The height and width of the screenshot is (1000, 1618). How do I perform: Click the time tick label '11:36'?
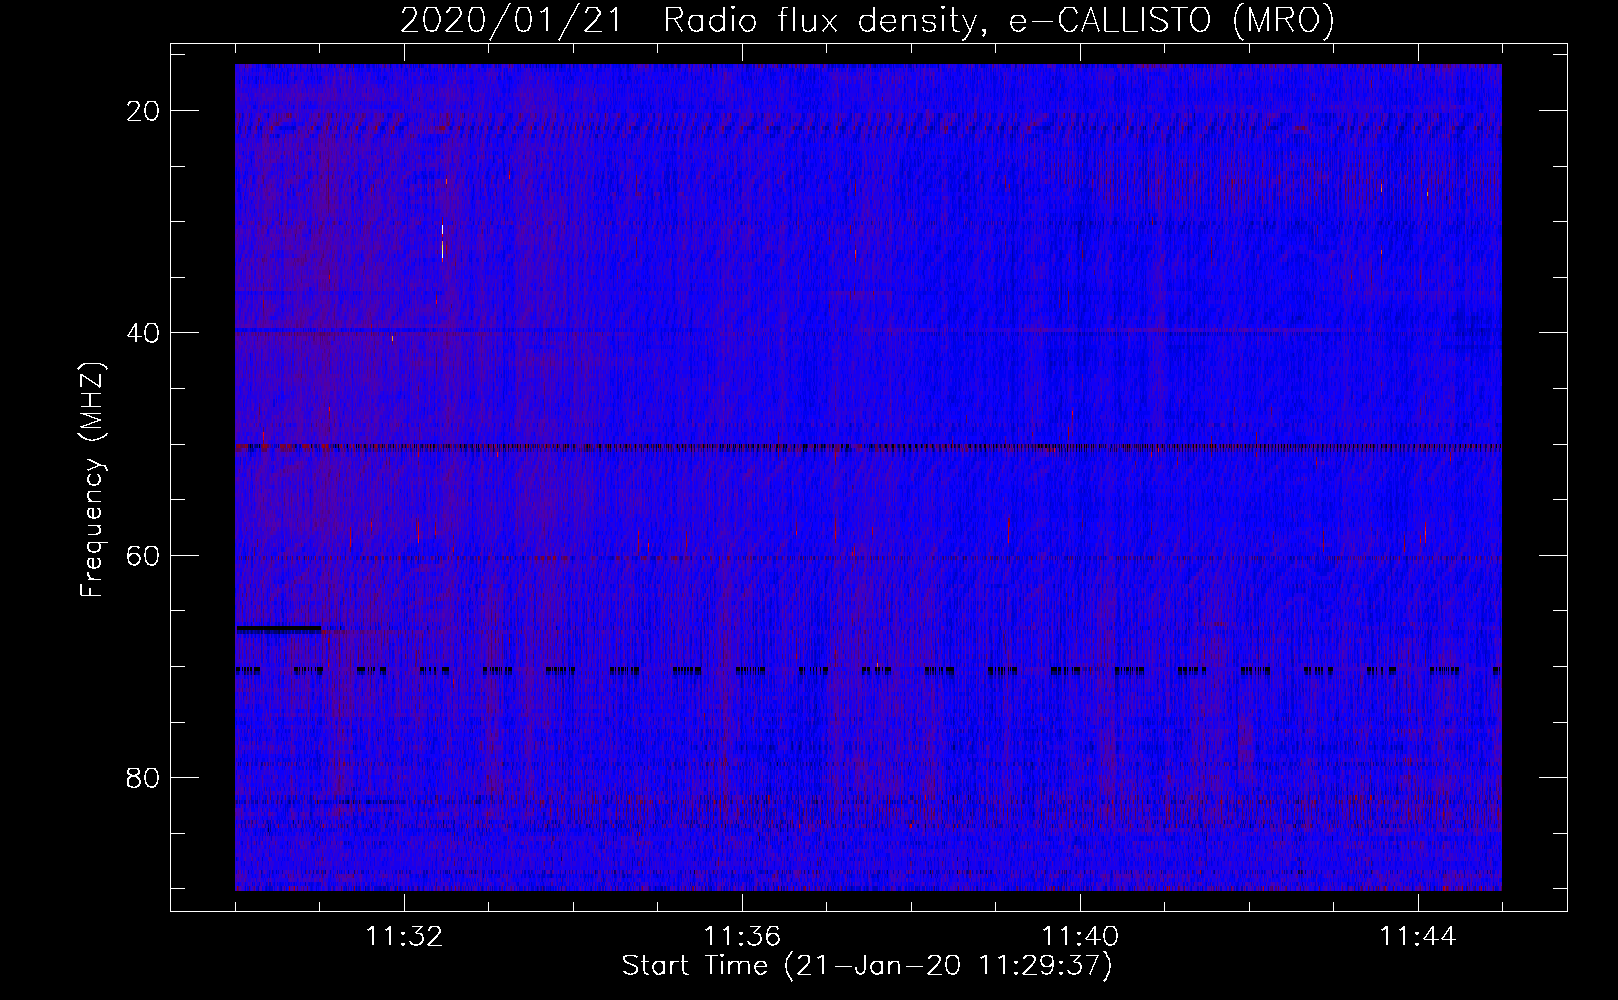[x=742, y=937]
